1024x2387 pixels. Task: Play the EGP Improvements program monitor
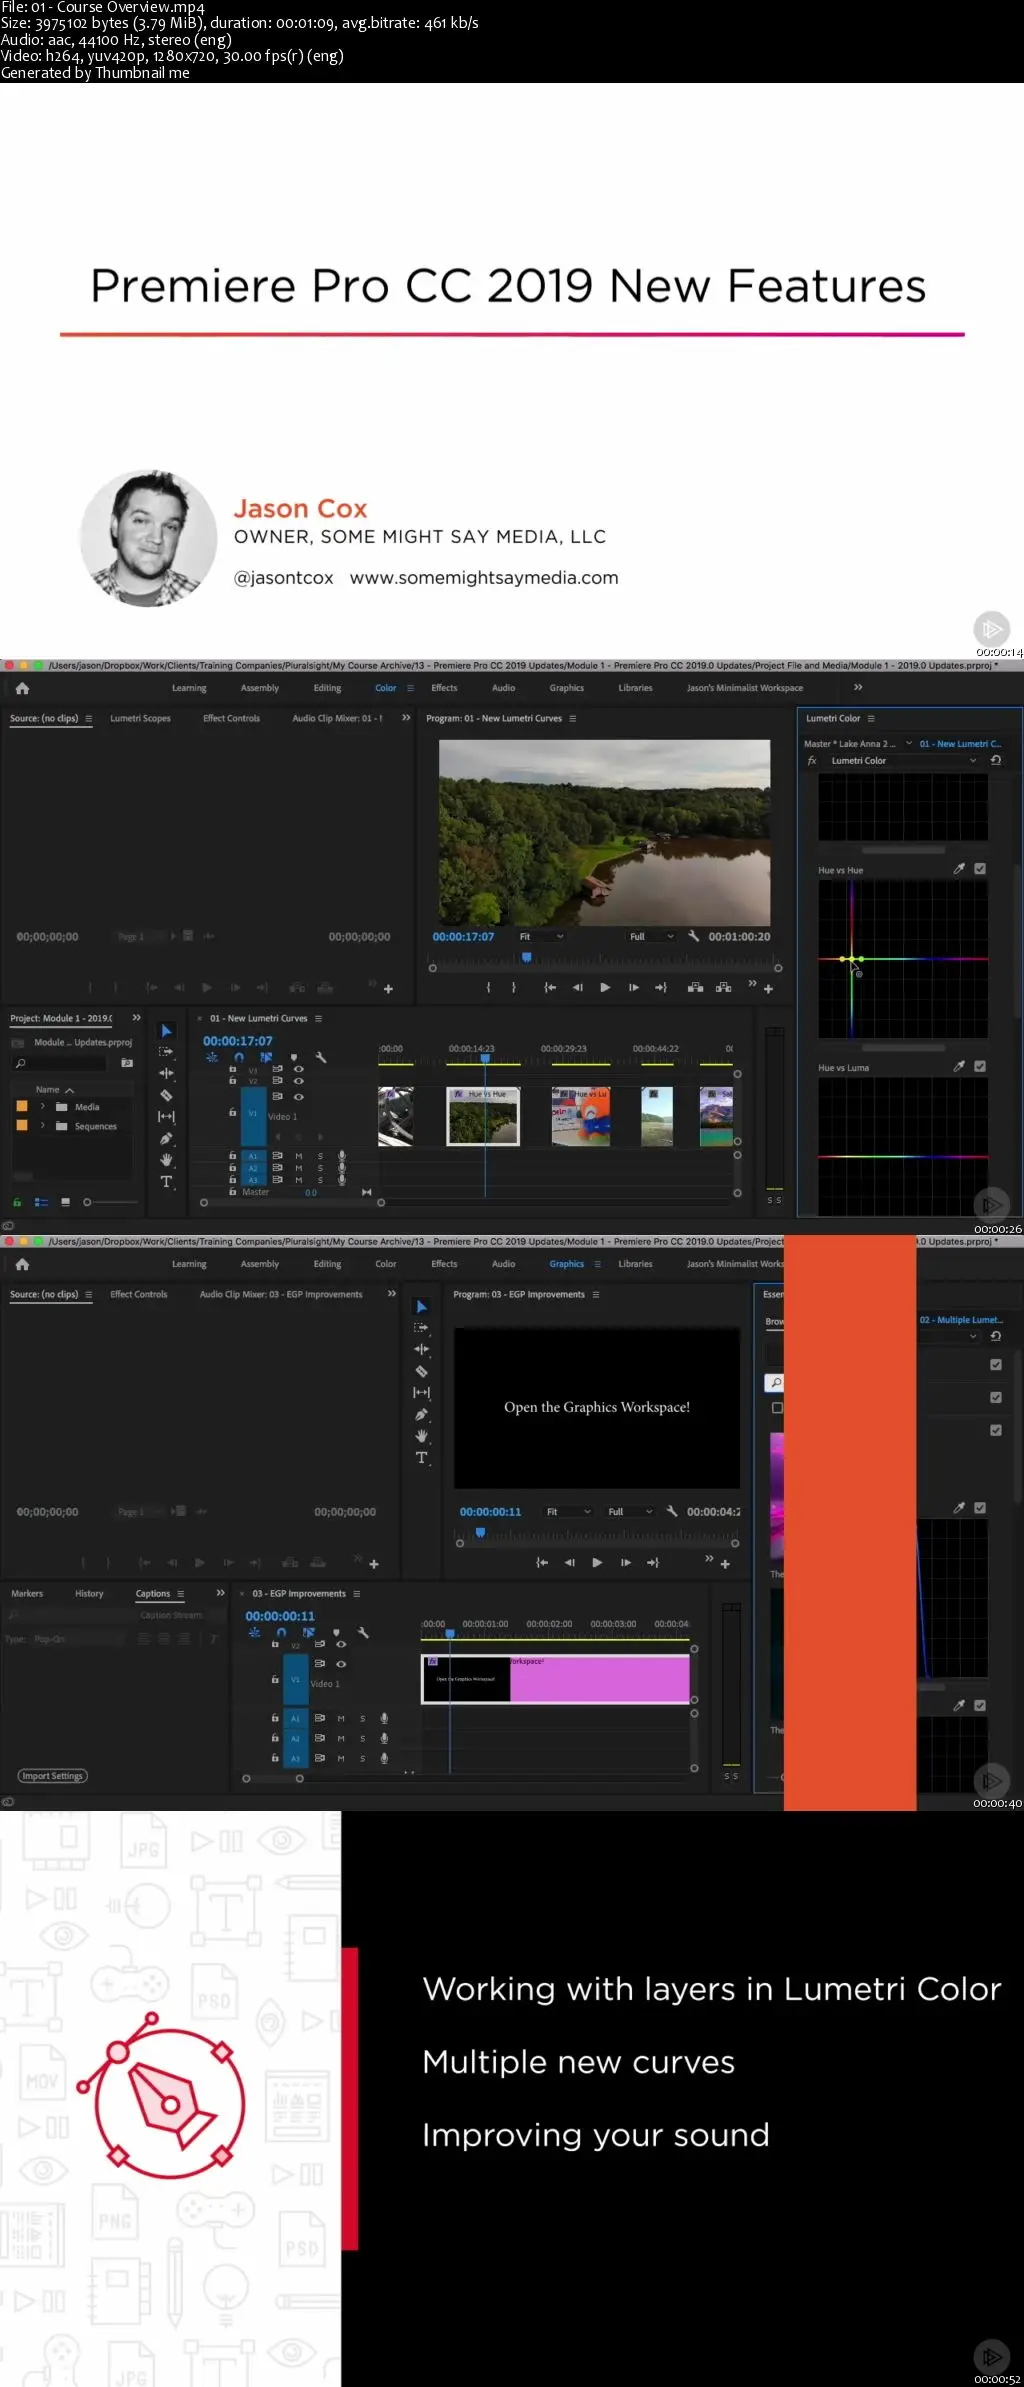click(x=597, y=1563)
